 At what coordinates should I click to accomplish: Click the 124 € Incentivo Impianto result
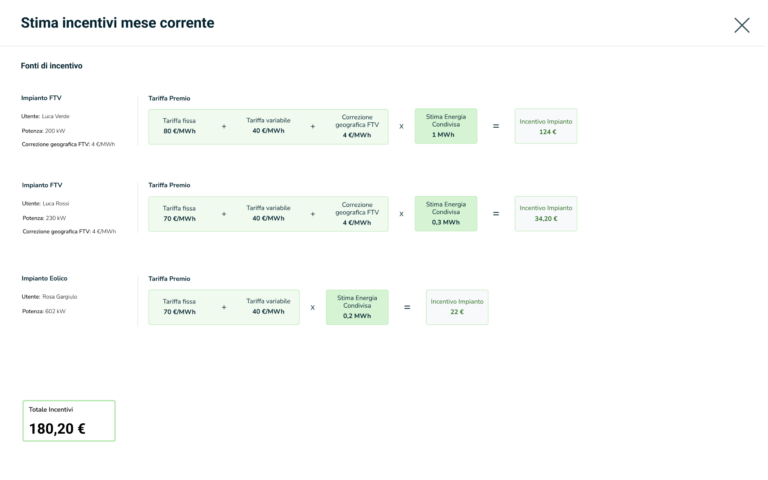point(546,126)
